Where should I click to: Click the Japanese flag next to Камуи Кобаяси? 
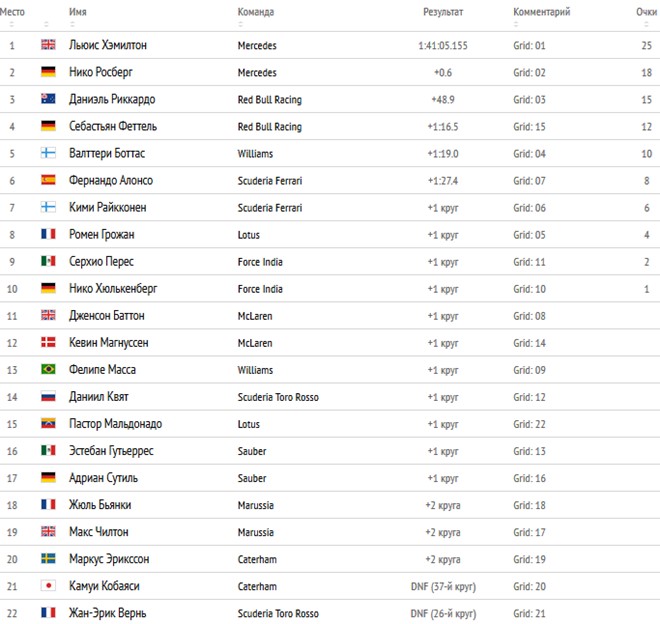point(48,585)
